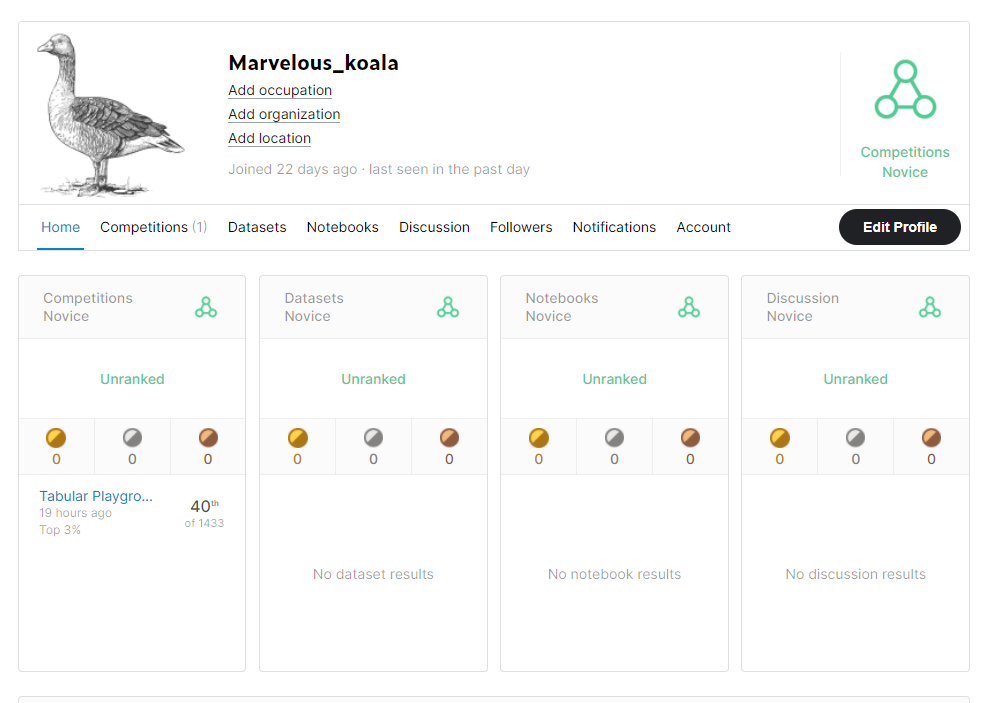The image size is (997, 703).
Task: Click the gold medal icon under Competitions
Action: click(x=56, y=437)
